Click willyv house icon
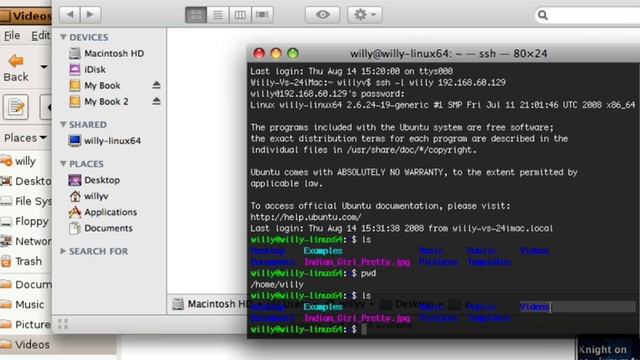Viewport: 640px width, 360px height. [x=75, y=196]
